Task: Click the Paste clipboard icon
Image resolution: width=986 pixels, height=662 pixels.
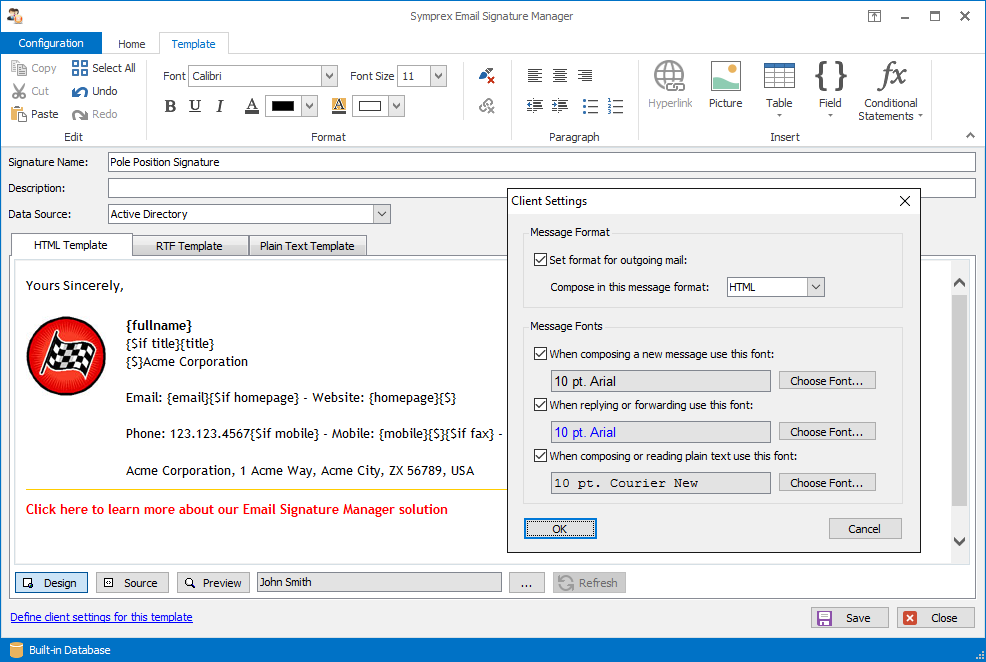Action: (x=19, y=114)
